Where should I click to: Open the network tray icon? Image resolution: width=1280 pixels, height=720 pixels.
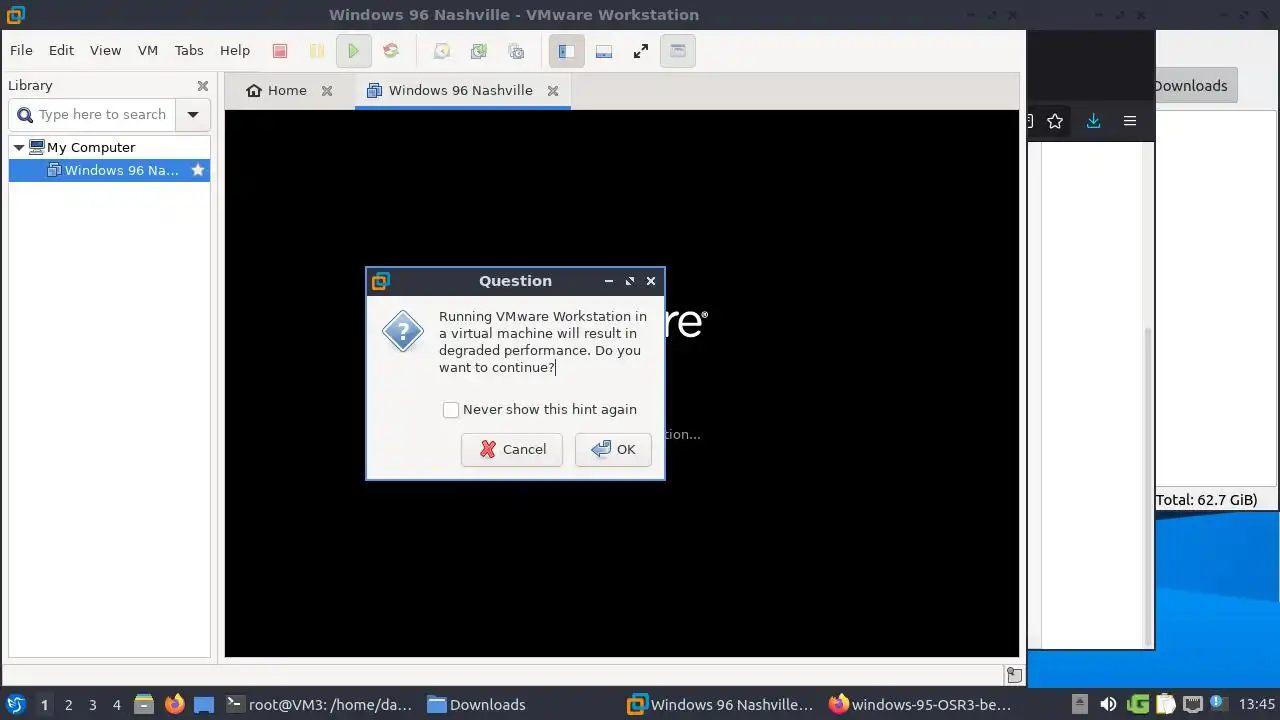coord(1193,704)
